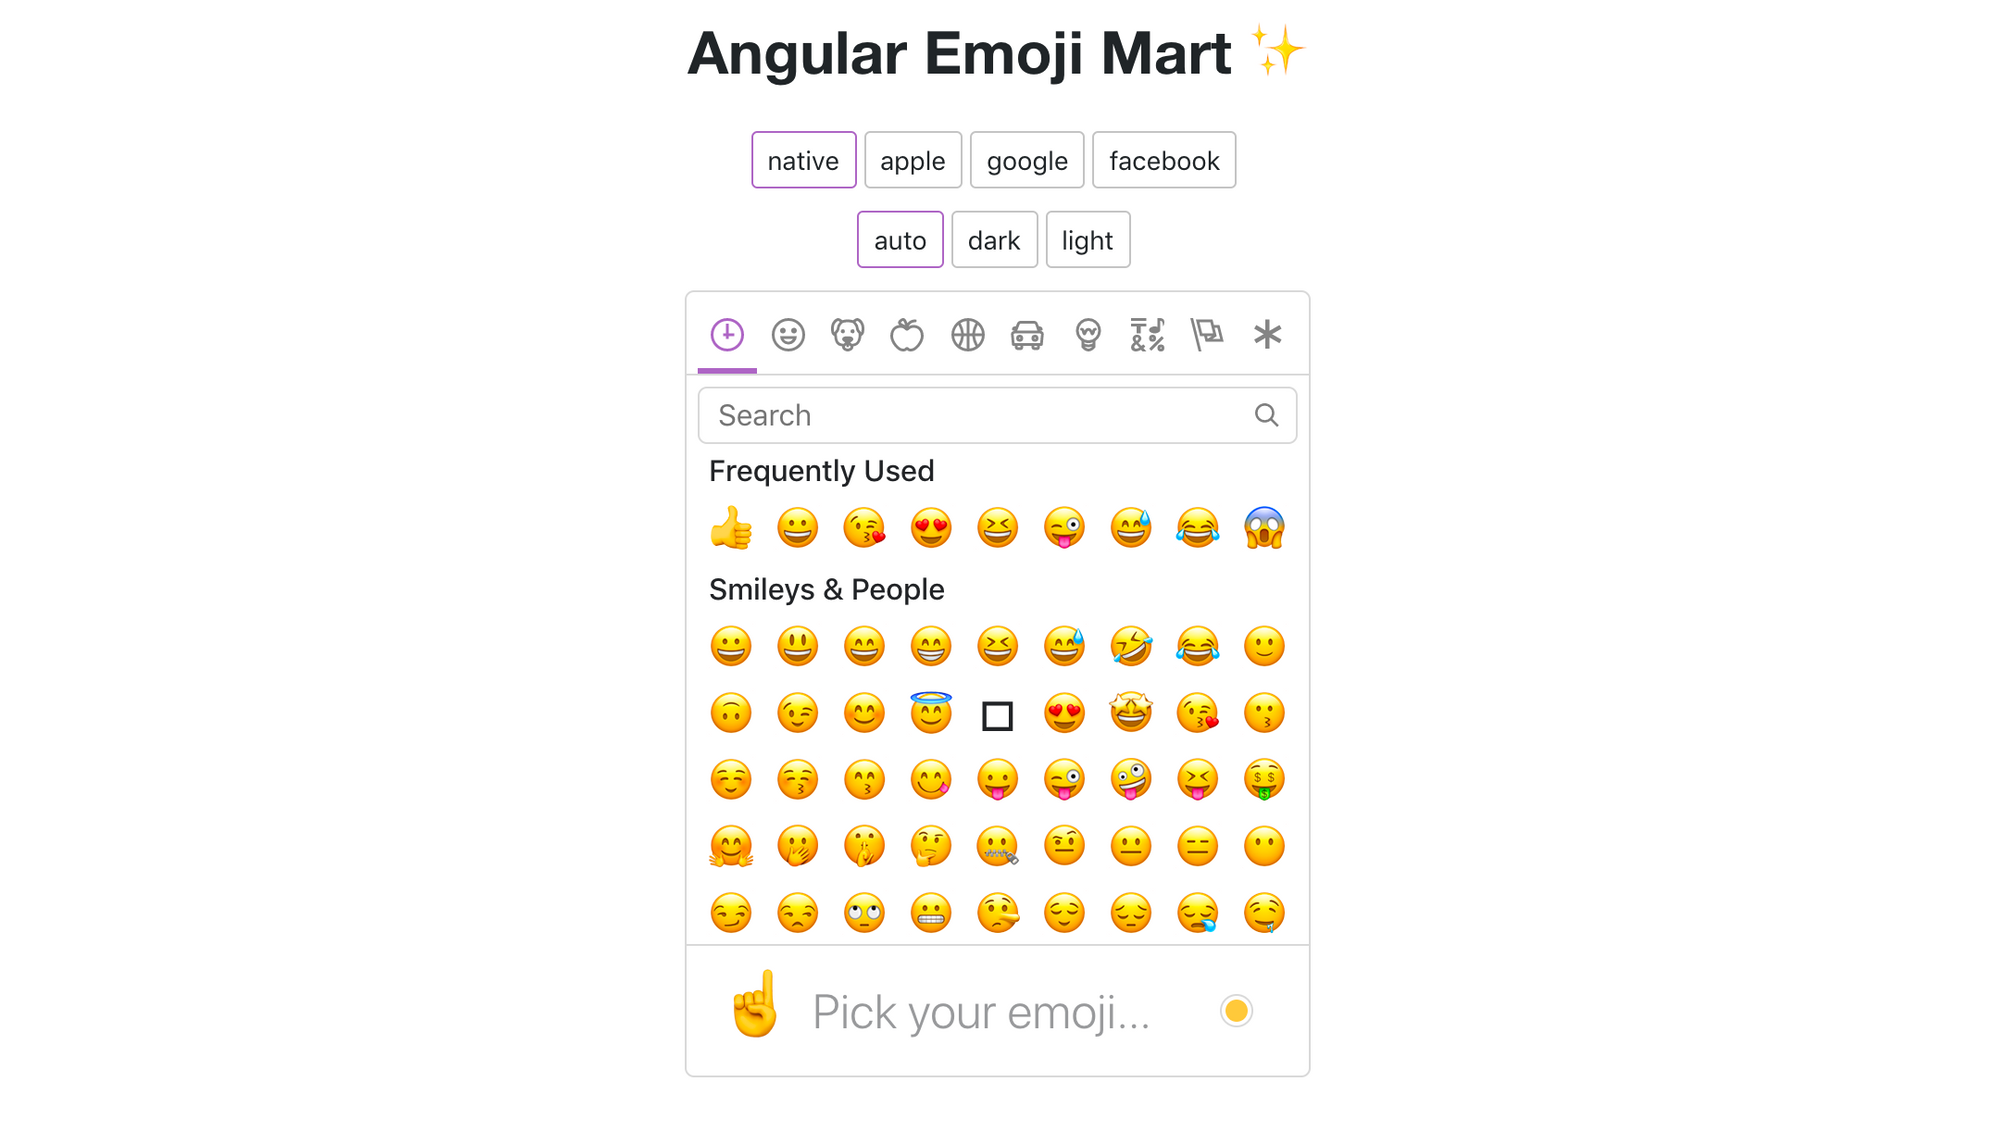Viewport: 2000px width, 1148px height.
Task: Click the search magnifier icon
Action: tap(1264, 415)
